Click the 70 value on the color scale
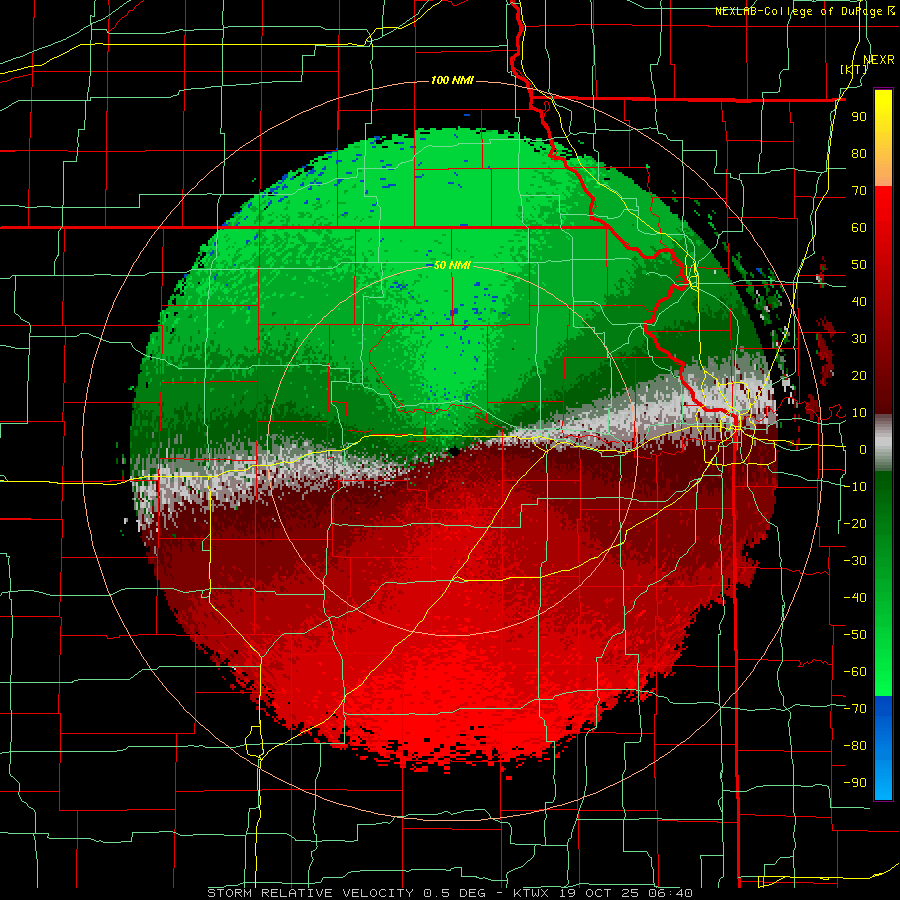 click(859, 191)
